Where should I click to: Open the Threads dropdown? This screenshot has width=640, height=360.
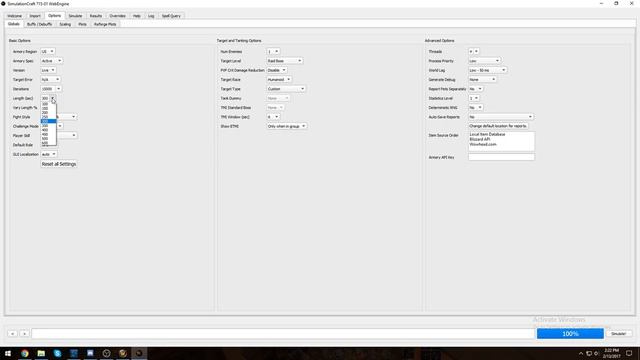click(474, 51)
